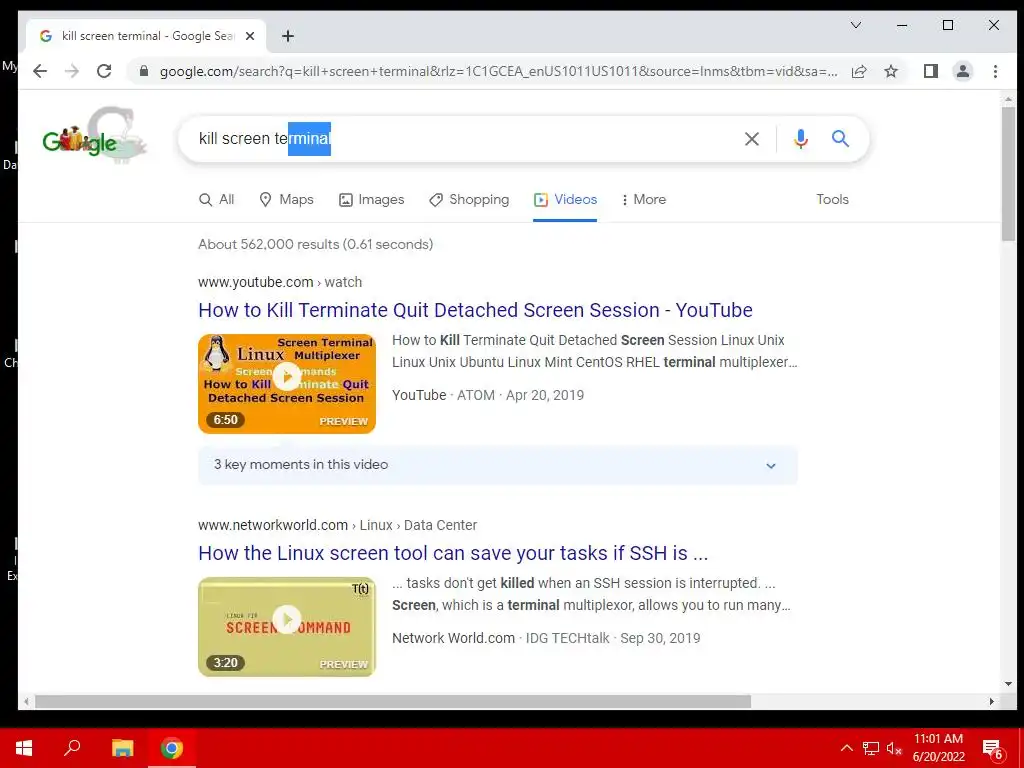The height and width of the screenshot is (768, 1024).
Task: Open the search Tools options
Action: point(832,200)
